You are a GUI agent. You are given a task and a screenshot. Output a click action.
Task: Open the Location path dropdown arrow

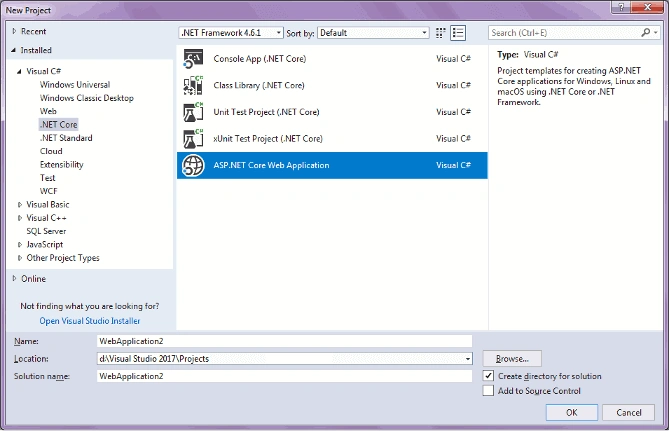(468, 359)
